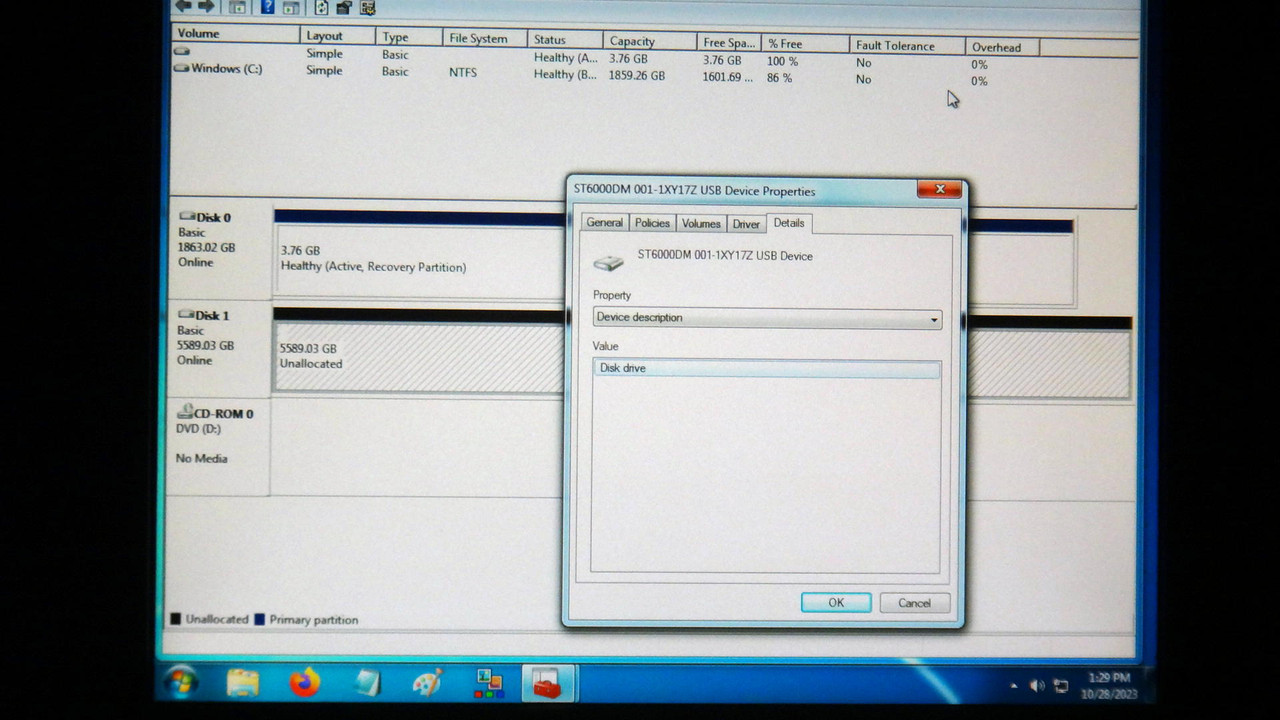Select the red toolbox taskbar item
This screenshot has width=1280, height=720.
point(547,684)
